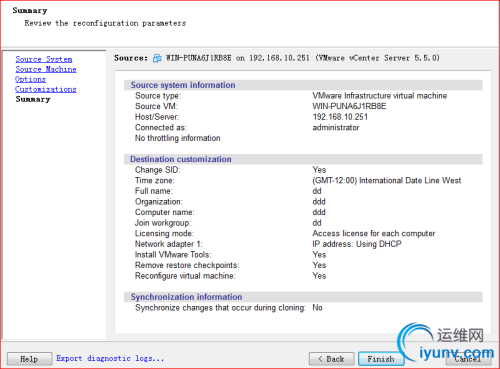Click the Review the reconfiguration parameters subtitle
Image resolution: width=500 pixels, height=369 pixels.
pos(105,23)
